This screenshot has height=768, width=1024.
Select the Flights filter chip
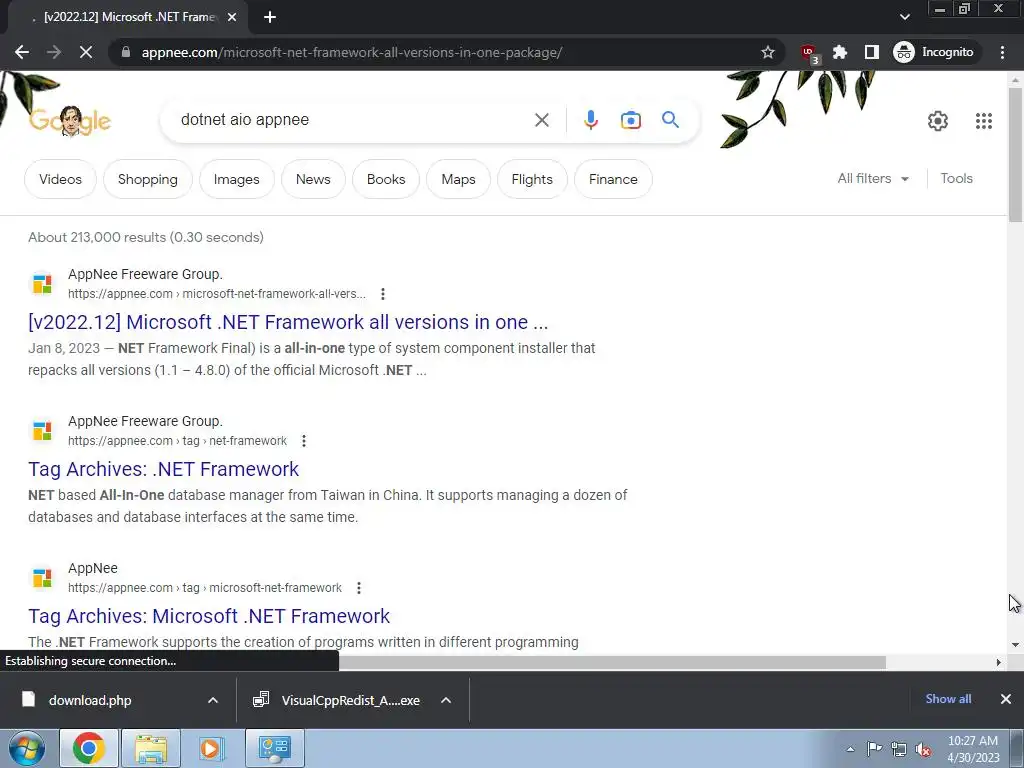[x=532, y=179]
